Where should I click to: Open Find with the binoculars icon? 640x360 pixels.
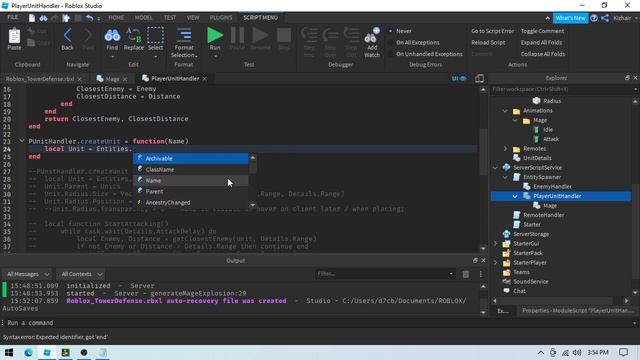(112, 36)
